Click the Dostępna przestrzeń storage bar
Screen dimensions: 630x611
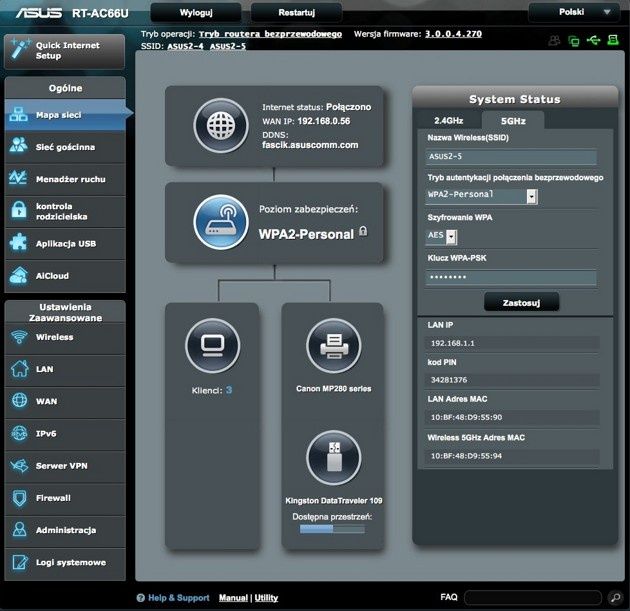point(332,529)
